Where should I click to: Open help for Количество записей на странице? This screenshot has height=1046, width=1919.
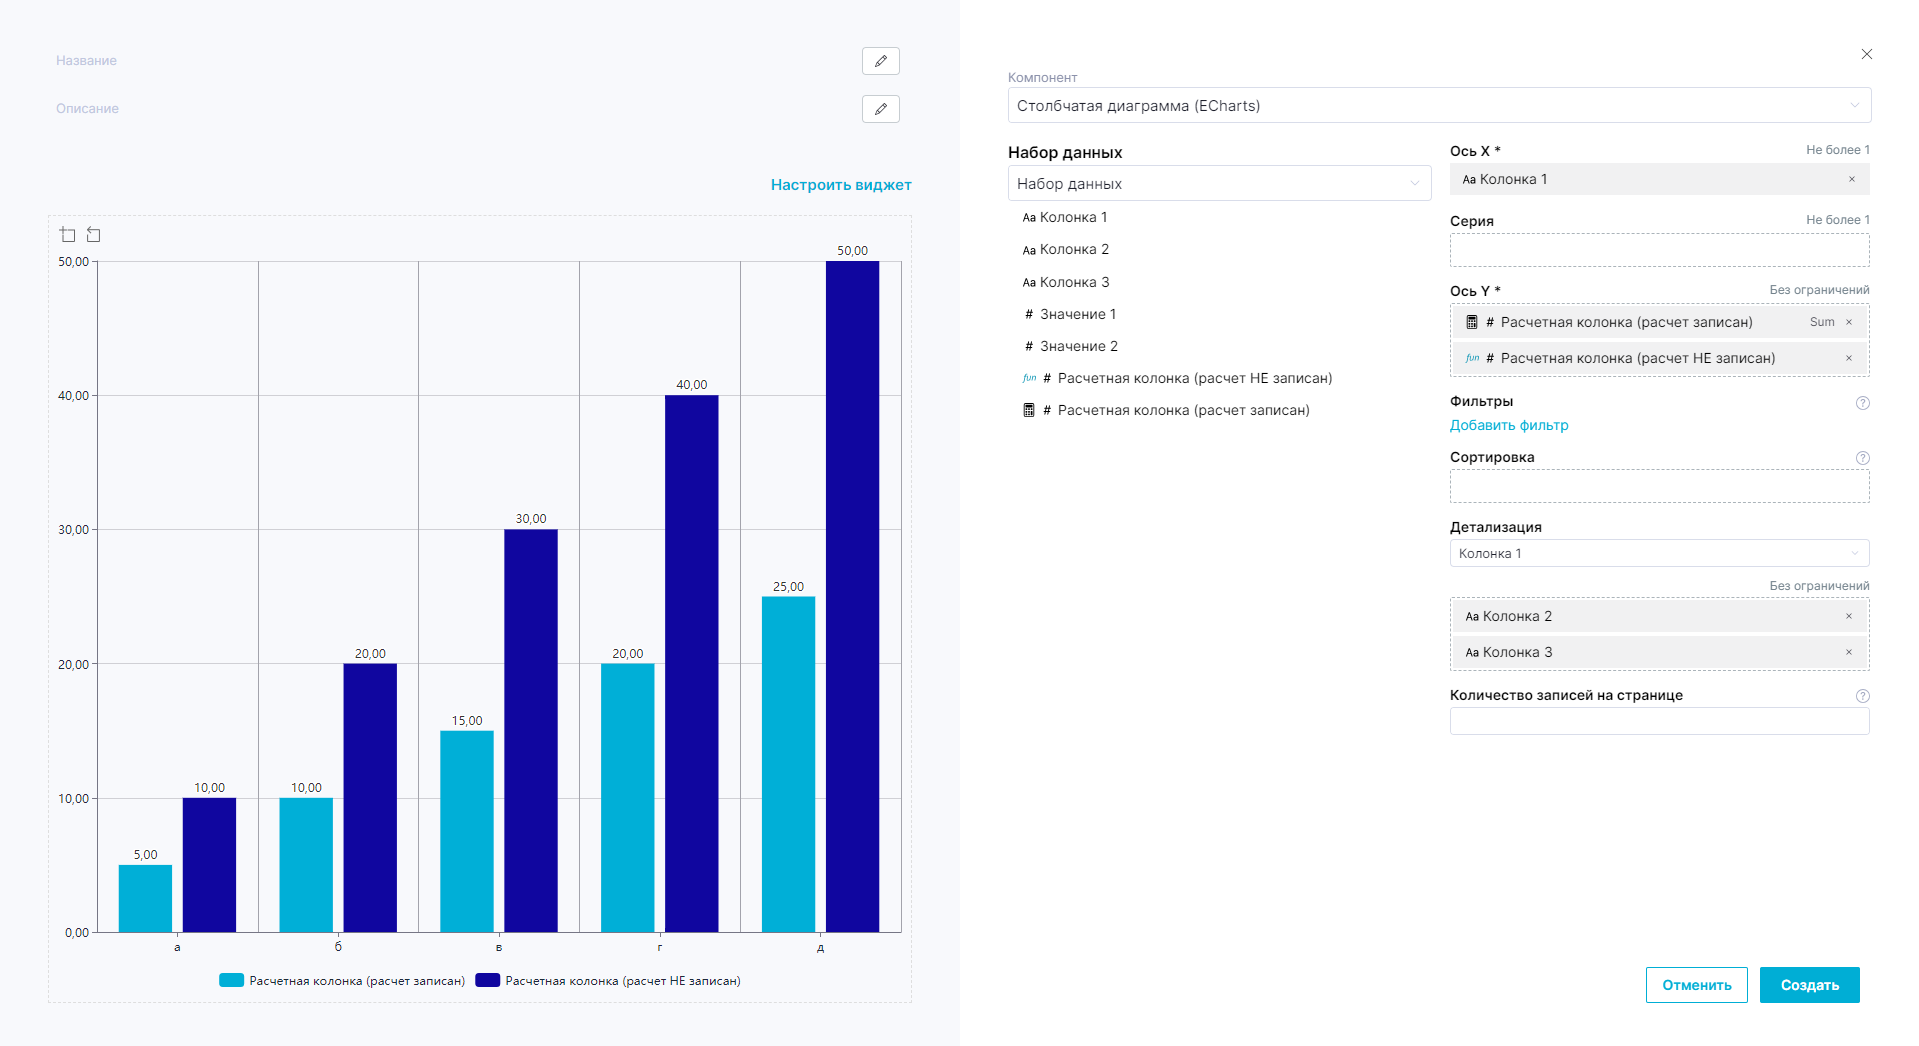(1862, 696)
